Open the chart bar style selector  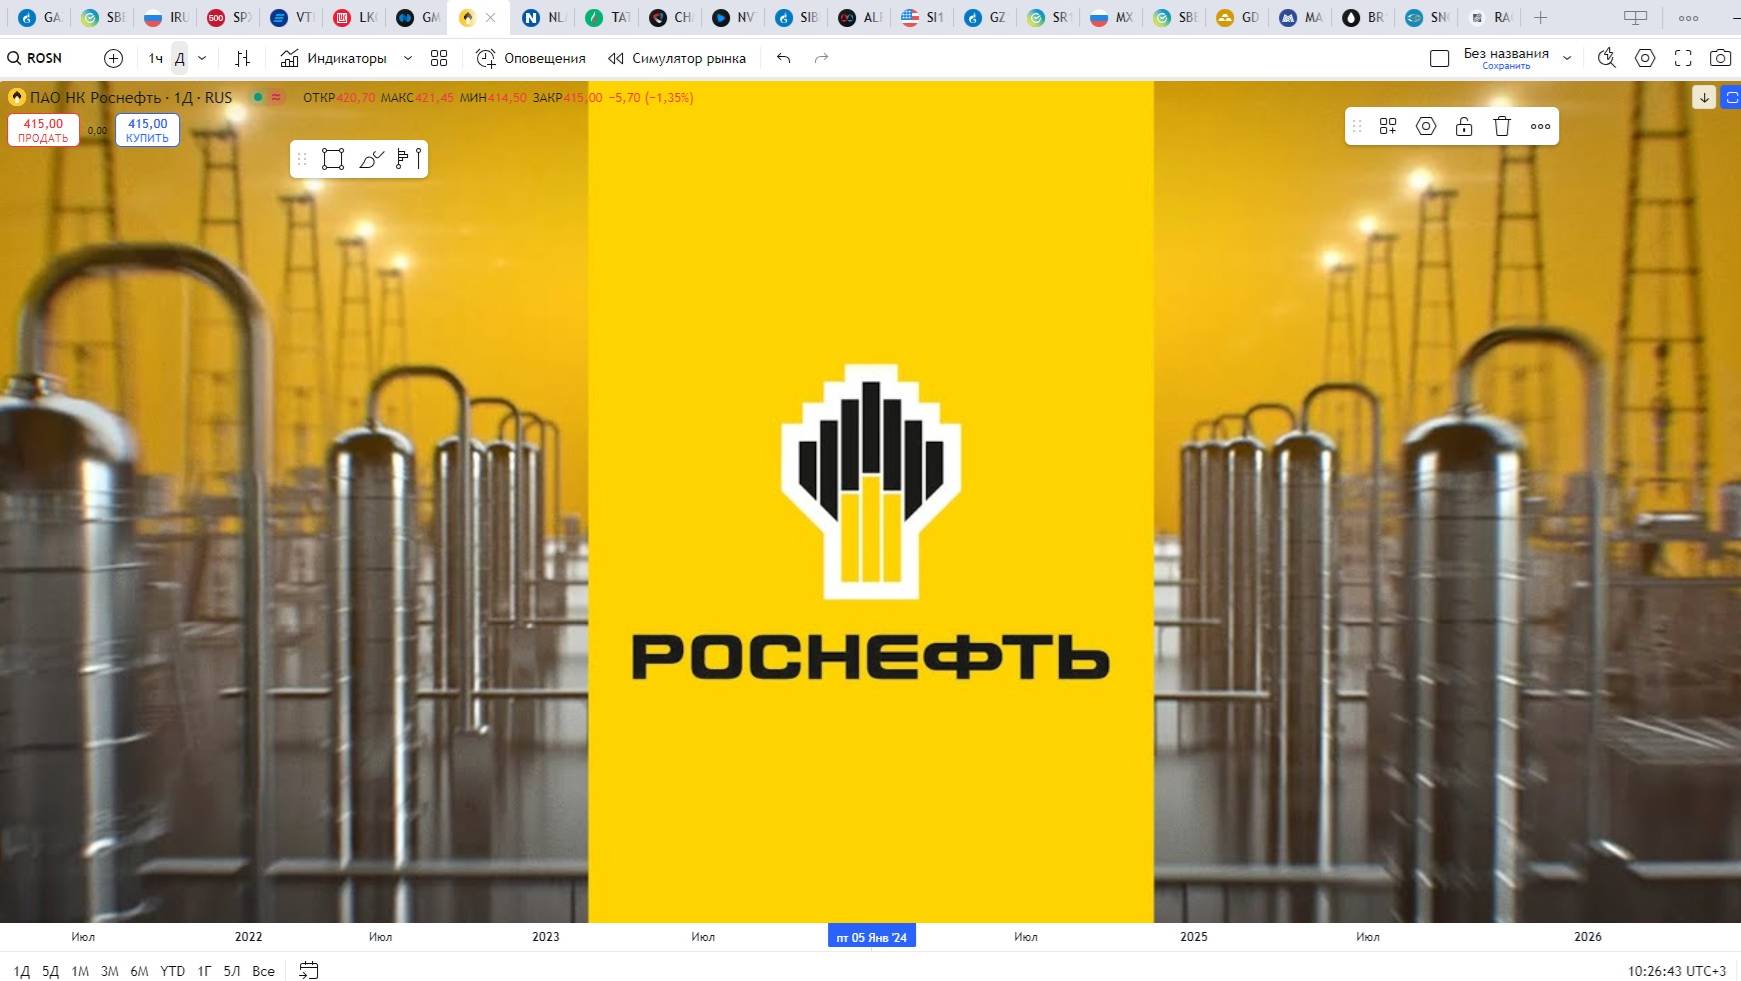pyautogui.click(x=242, y=58)
